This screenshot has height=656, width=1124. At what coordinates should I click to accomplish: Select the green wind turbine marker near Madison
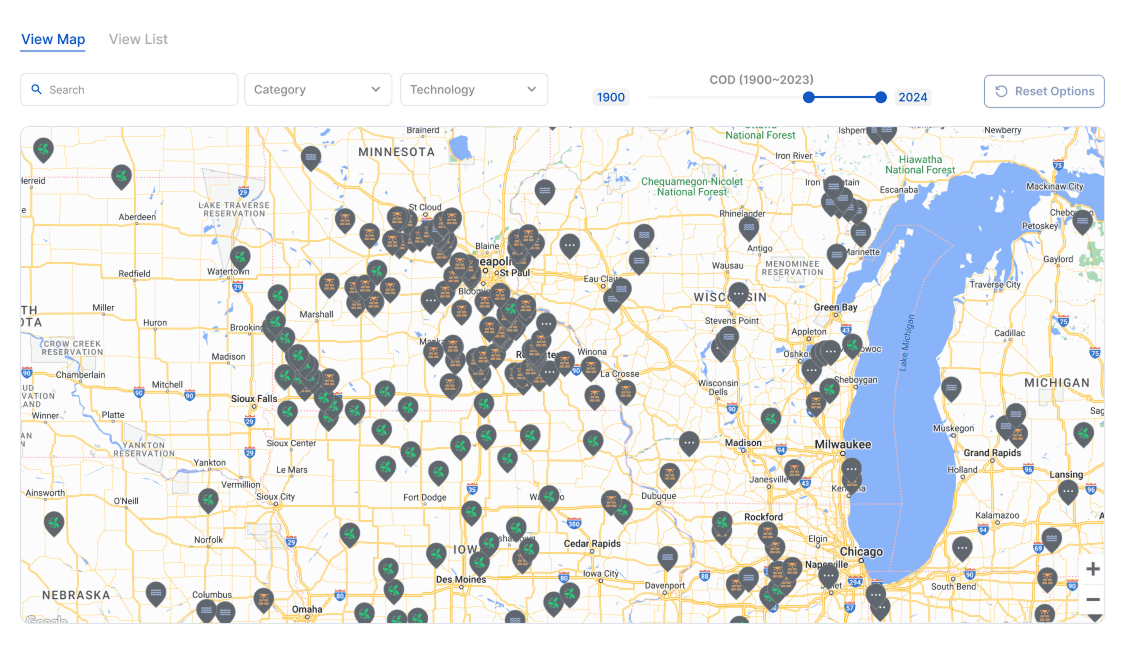tap(769, 418)
